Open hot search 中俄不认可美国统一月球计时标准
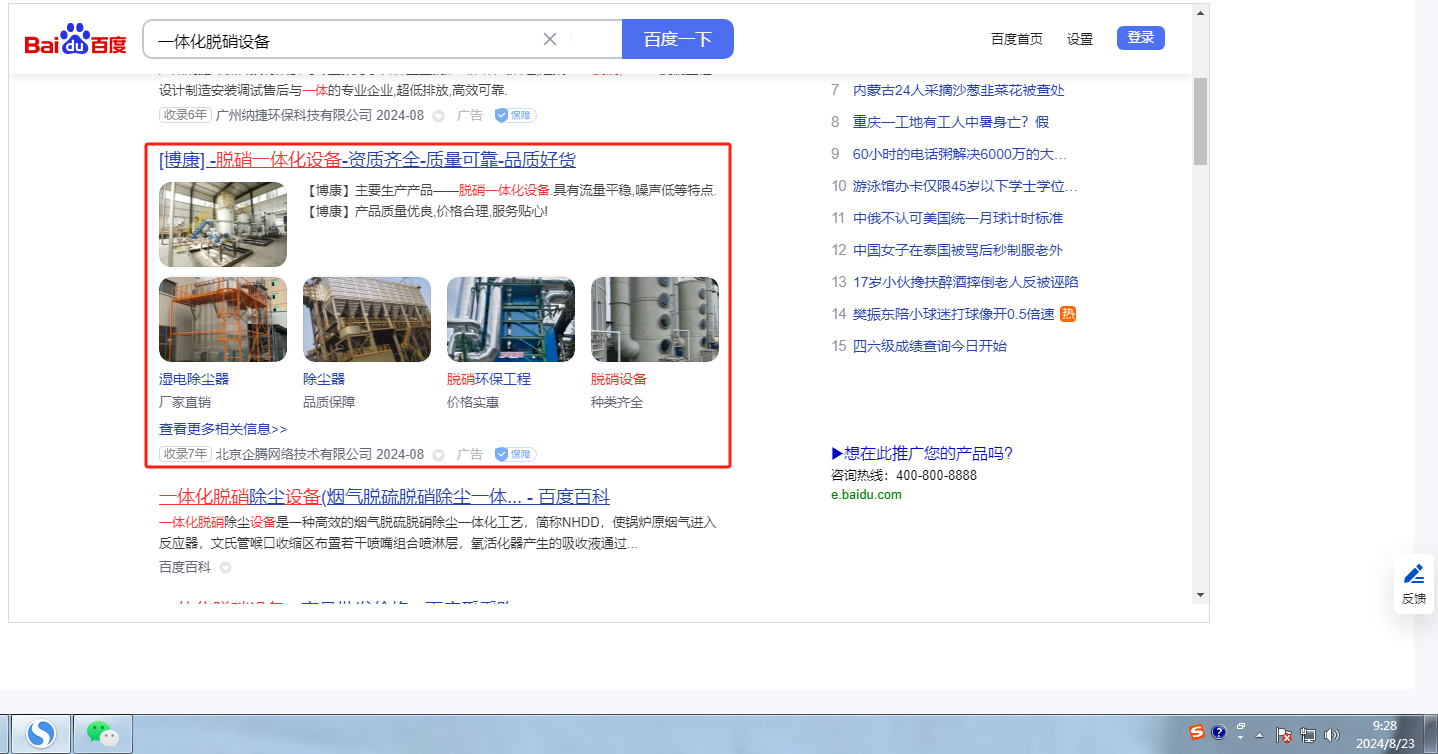The image size is (1438, 754). 958,218
